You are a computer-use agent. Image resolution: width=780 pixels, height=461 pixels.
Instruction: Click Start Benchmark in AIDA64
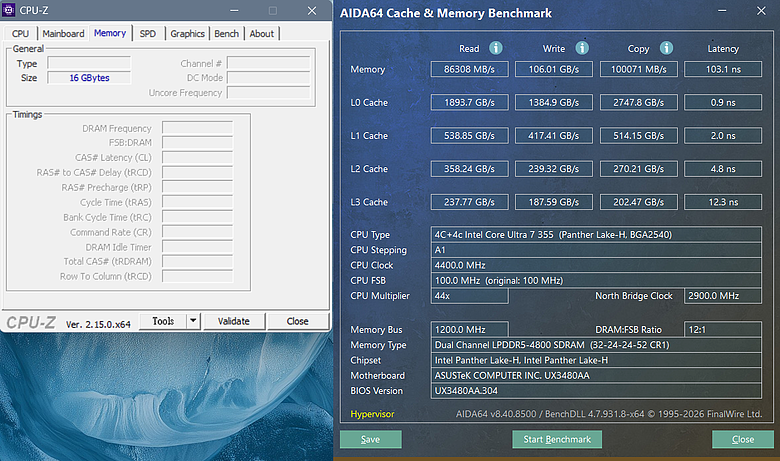pyautogui.click(x=557, y=439)
